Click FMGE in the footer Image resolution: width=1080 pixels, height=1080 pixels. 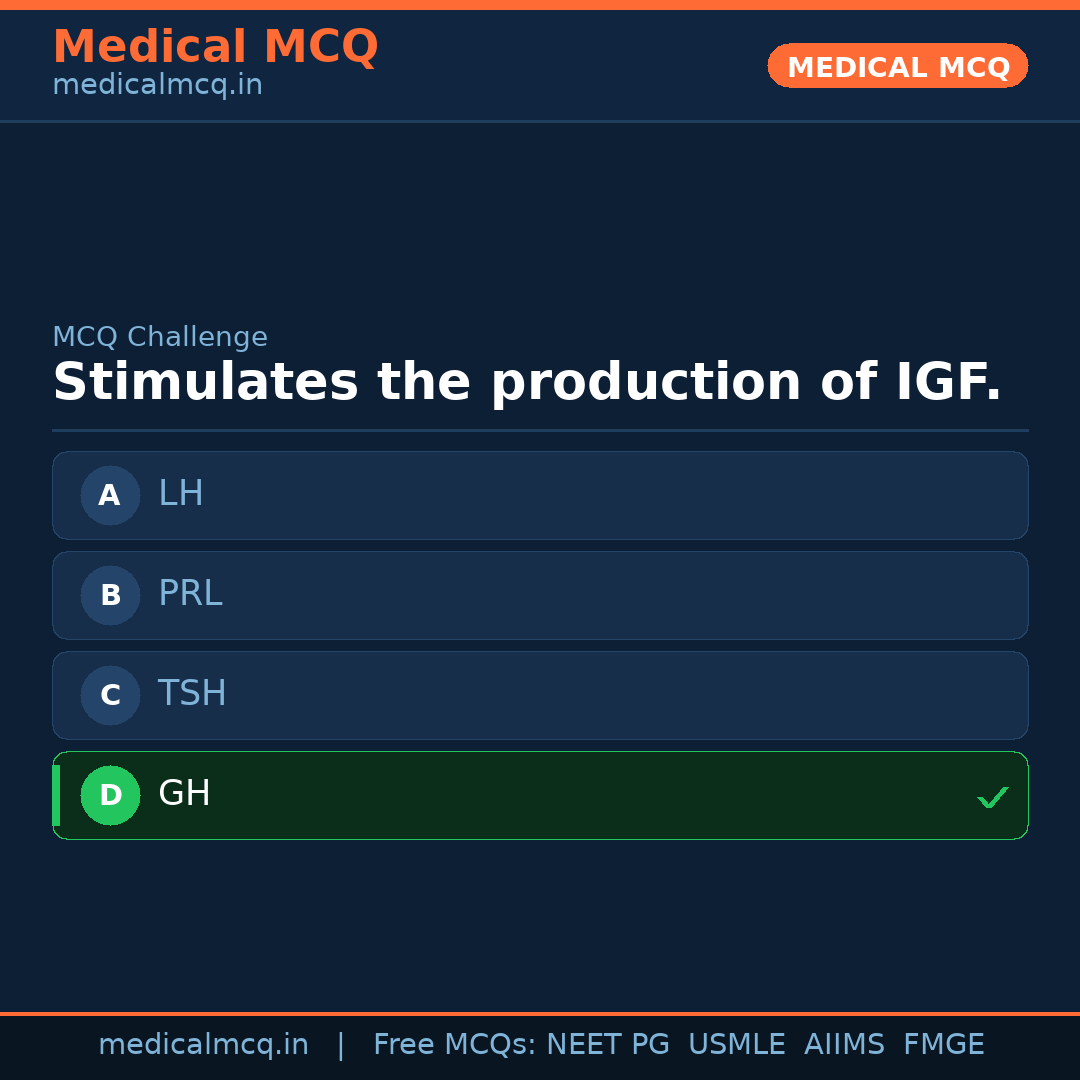943,1045
